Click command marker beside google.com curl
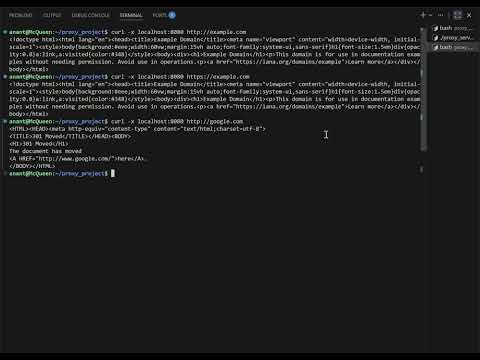Image resolution: width=480 pixels, height=360 pixels. (x=5, y=121)
